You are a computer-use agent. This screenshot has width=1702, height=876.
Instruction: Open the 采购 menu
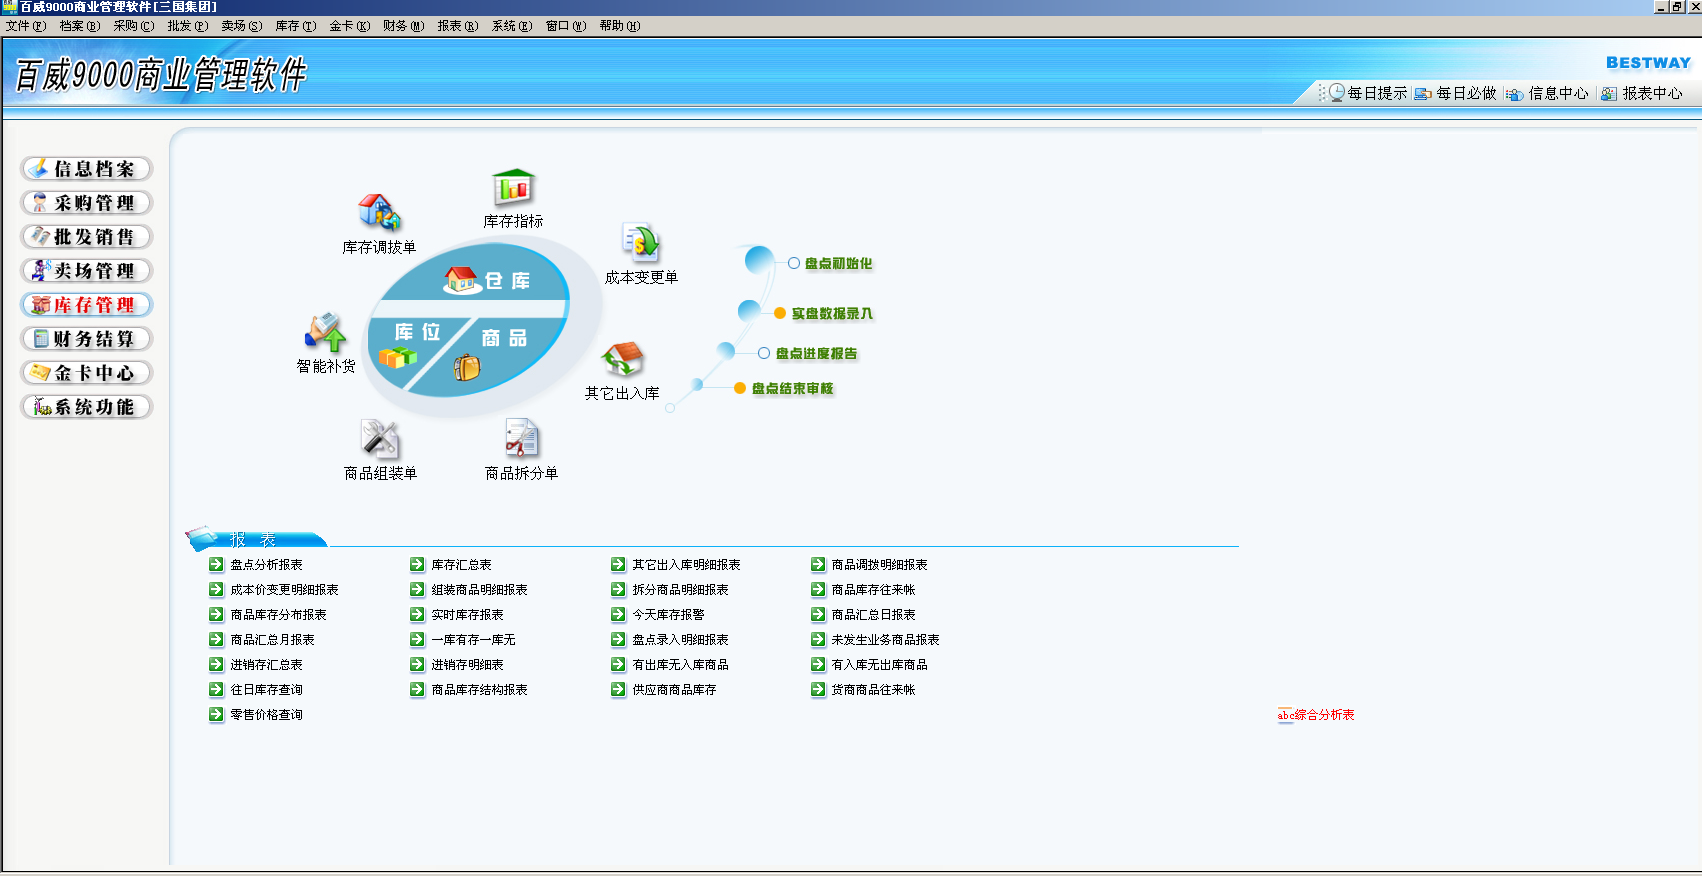pos(134,26)
